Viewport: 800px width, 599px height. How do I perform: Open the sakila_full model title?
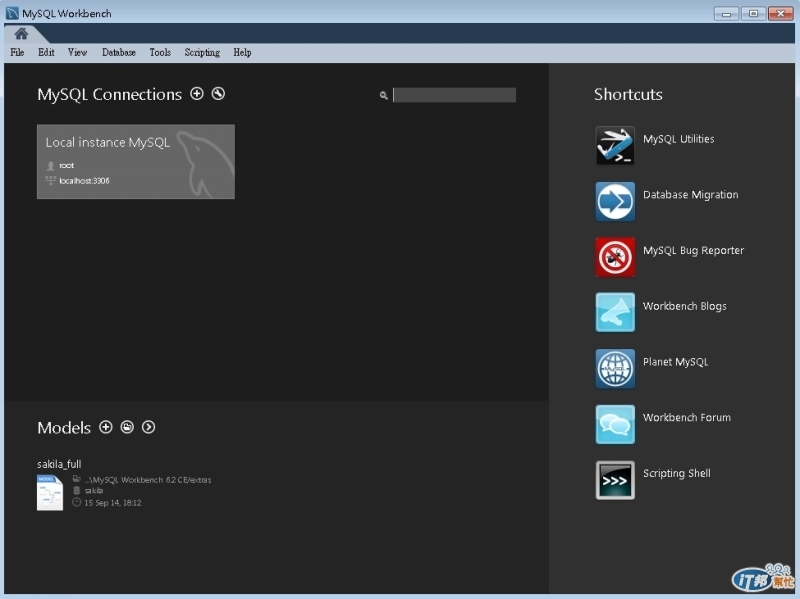tap(59, 464)
